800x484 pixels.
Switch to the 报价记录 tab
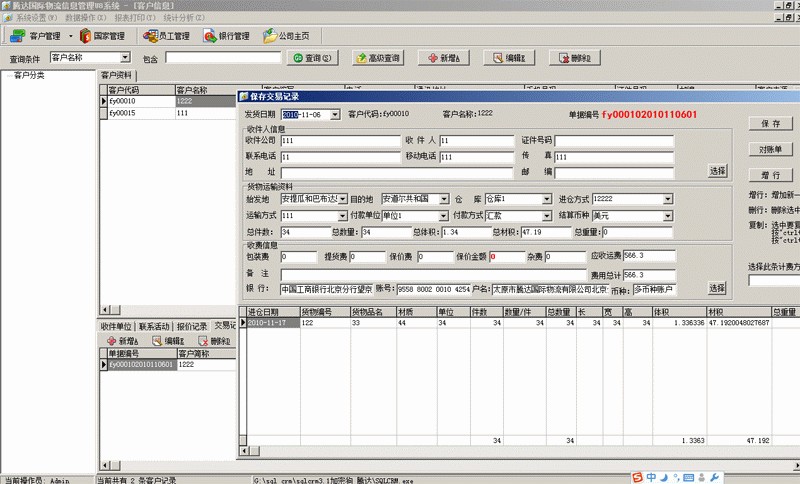click(193, 326)
